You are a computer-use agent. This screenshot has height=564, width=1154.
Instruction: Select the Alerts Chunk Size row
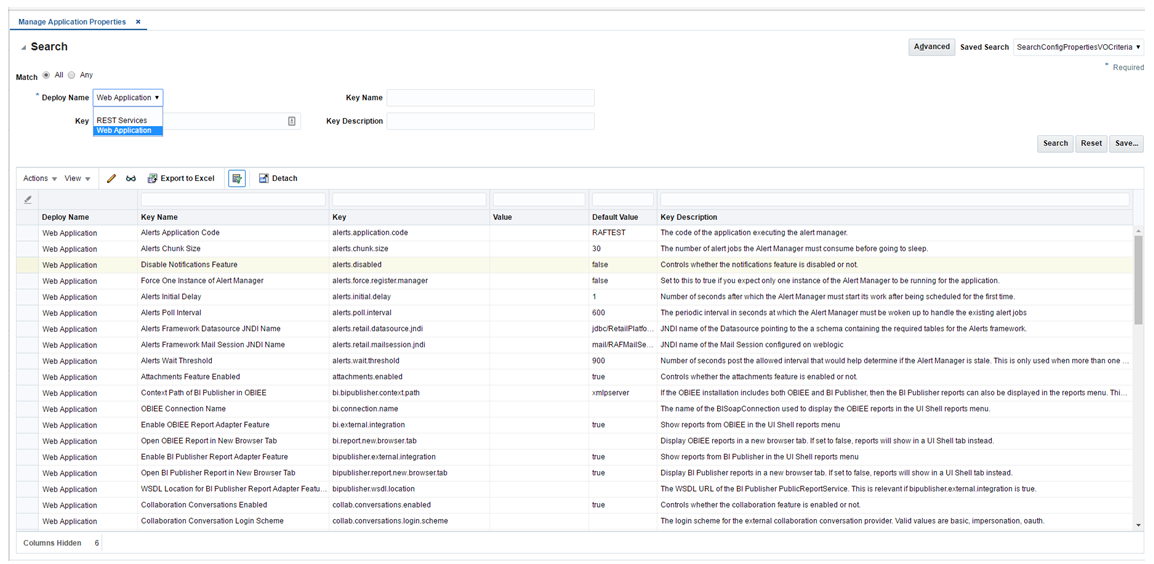[574, 249]
